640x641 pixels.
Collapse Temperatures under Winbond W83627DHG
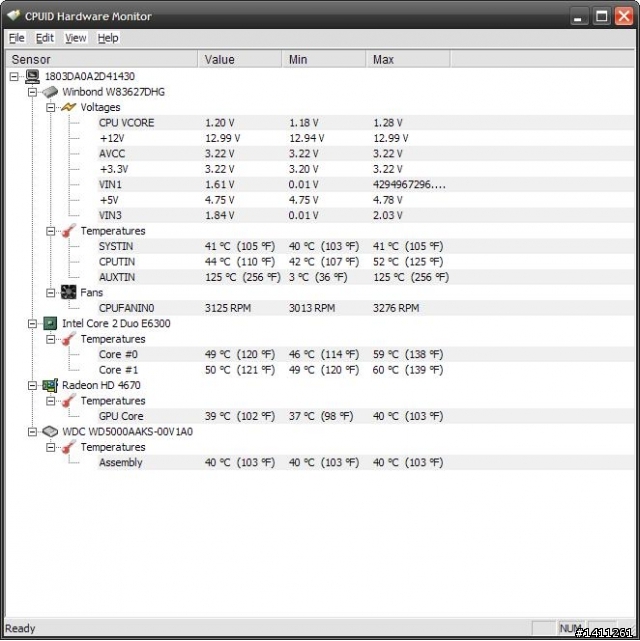click(x=50, y=231)
